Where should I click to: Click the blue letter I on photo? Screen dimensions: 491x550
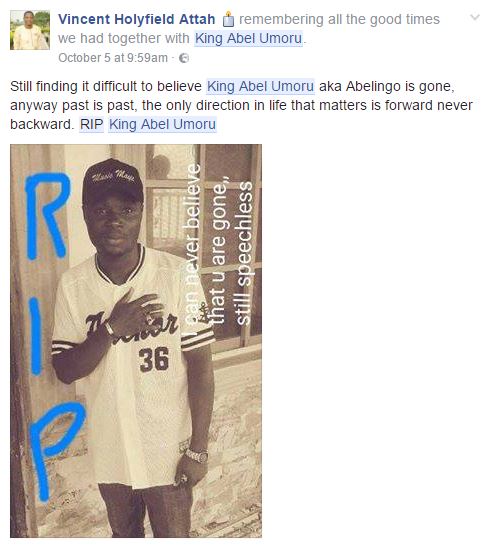click(35, 336)
